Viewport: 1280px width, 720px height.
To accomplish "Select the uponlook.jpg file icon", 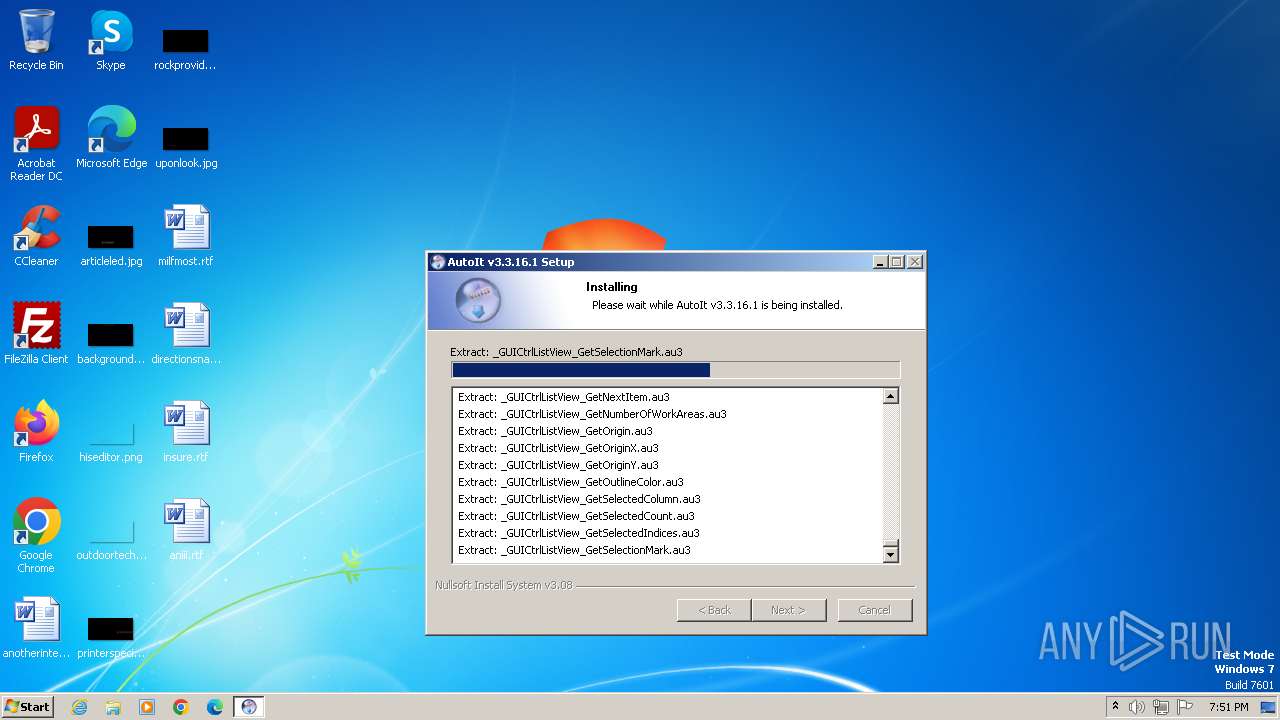I will point(186,146).
